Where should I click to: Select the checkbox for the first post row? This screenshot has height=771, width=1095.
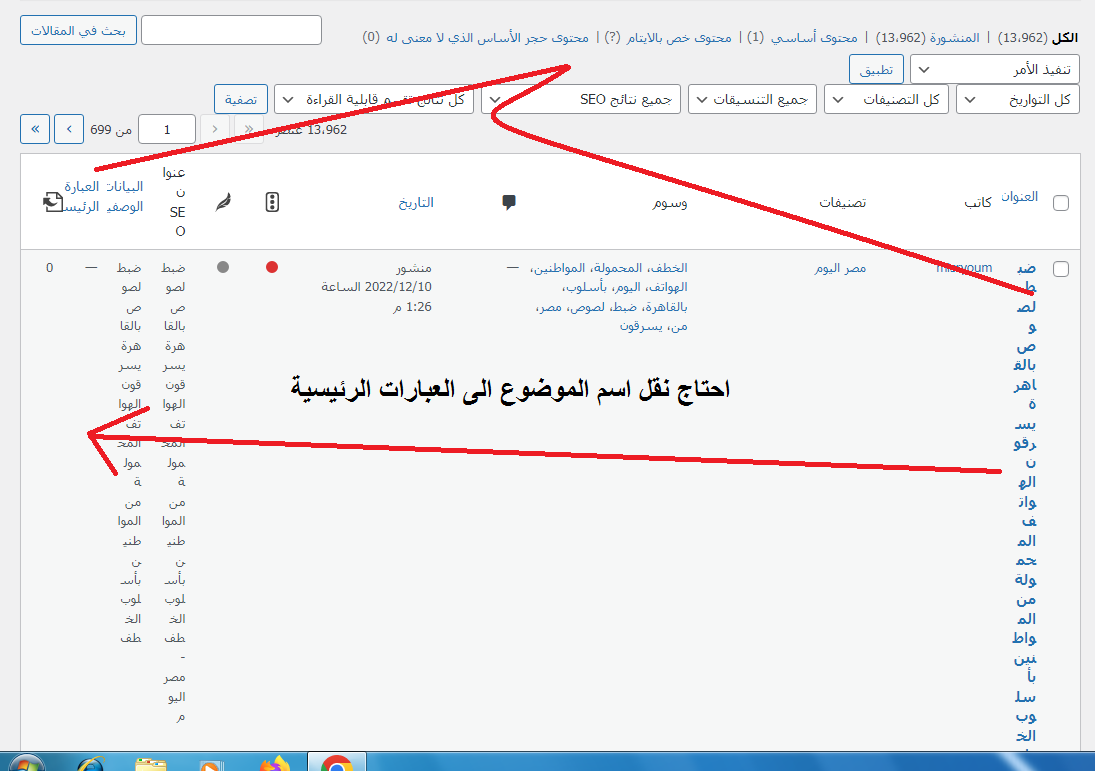[1061, 269]
